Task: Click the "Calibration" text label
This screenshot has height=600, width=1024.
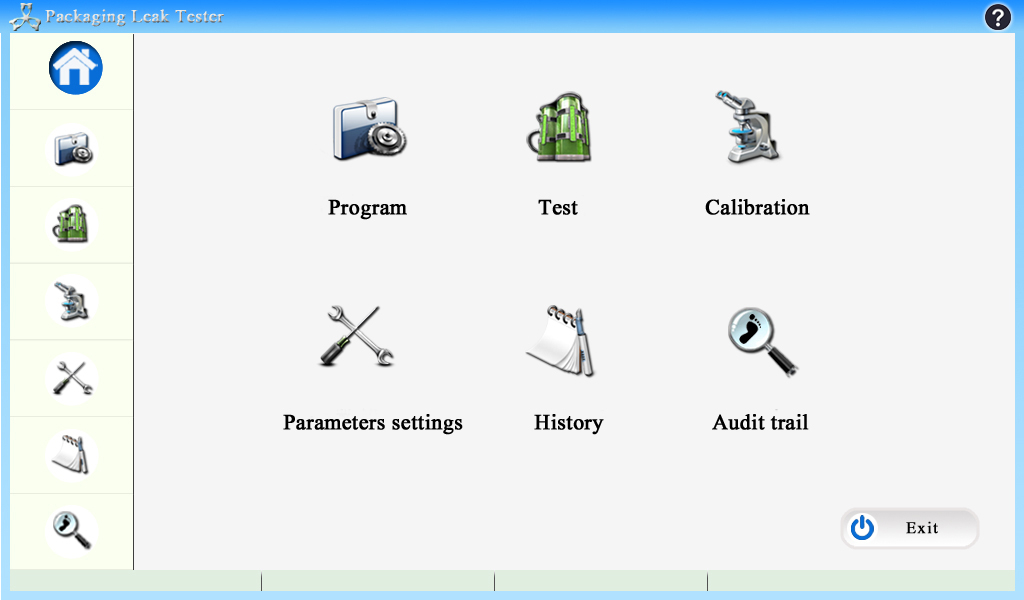Action: pyautogui.click(x=757, y=208)
